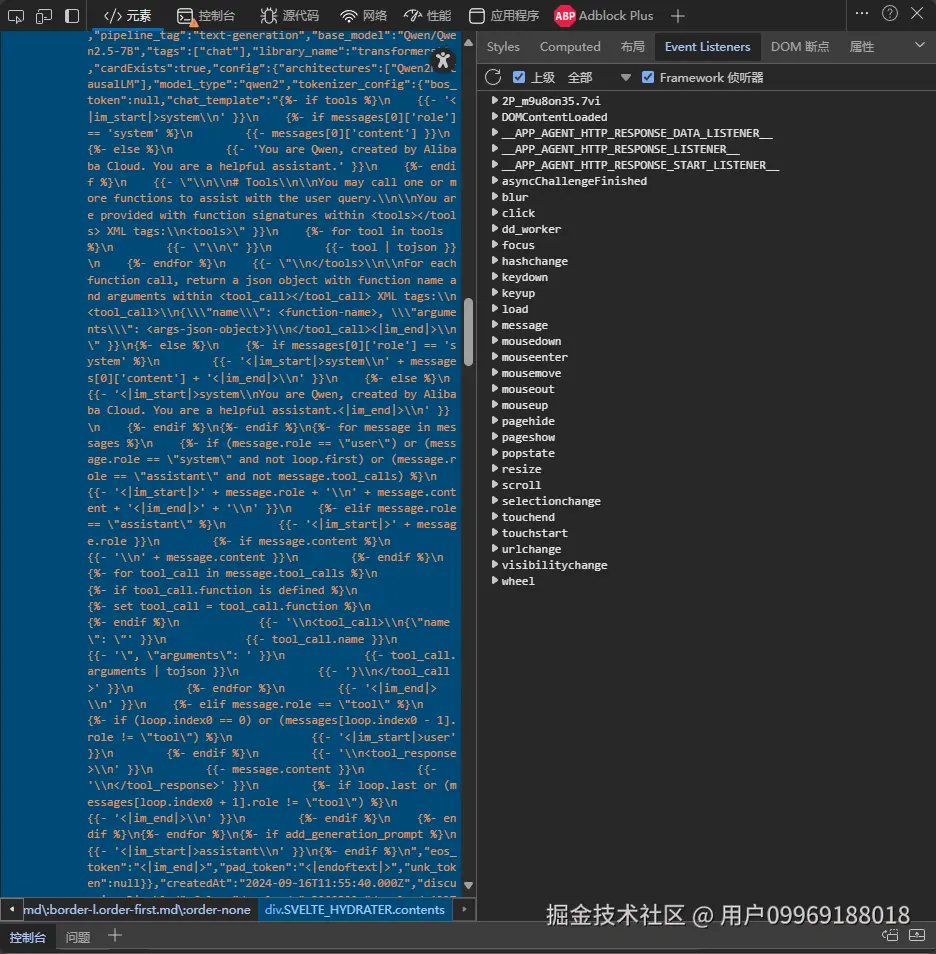Toggle the 上级 ancestors checkbox
936x954 pixels.
[519, 77]
